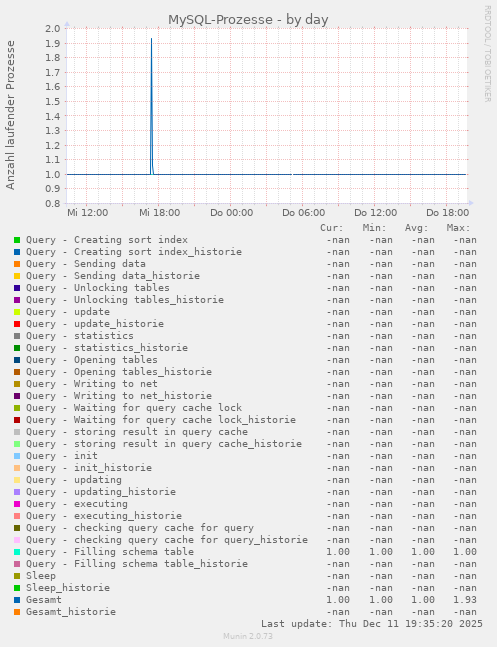Click the Cur: column header
The width and height of the screenshot is (497, 647).
coord(331,228)
